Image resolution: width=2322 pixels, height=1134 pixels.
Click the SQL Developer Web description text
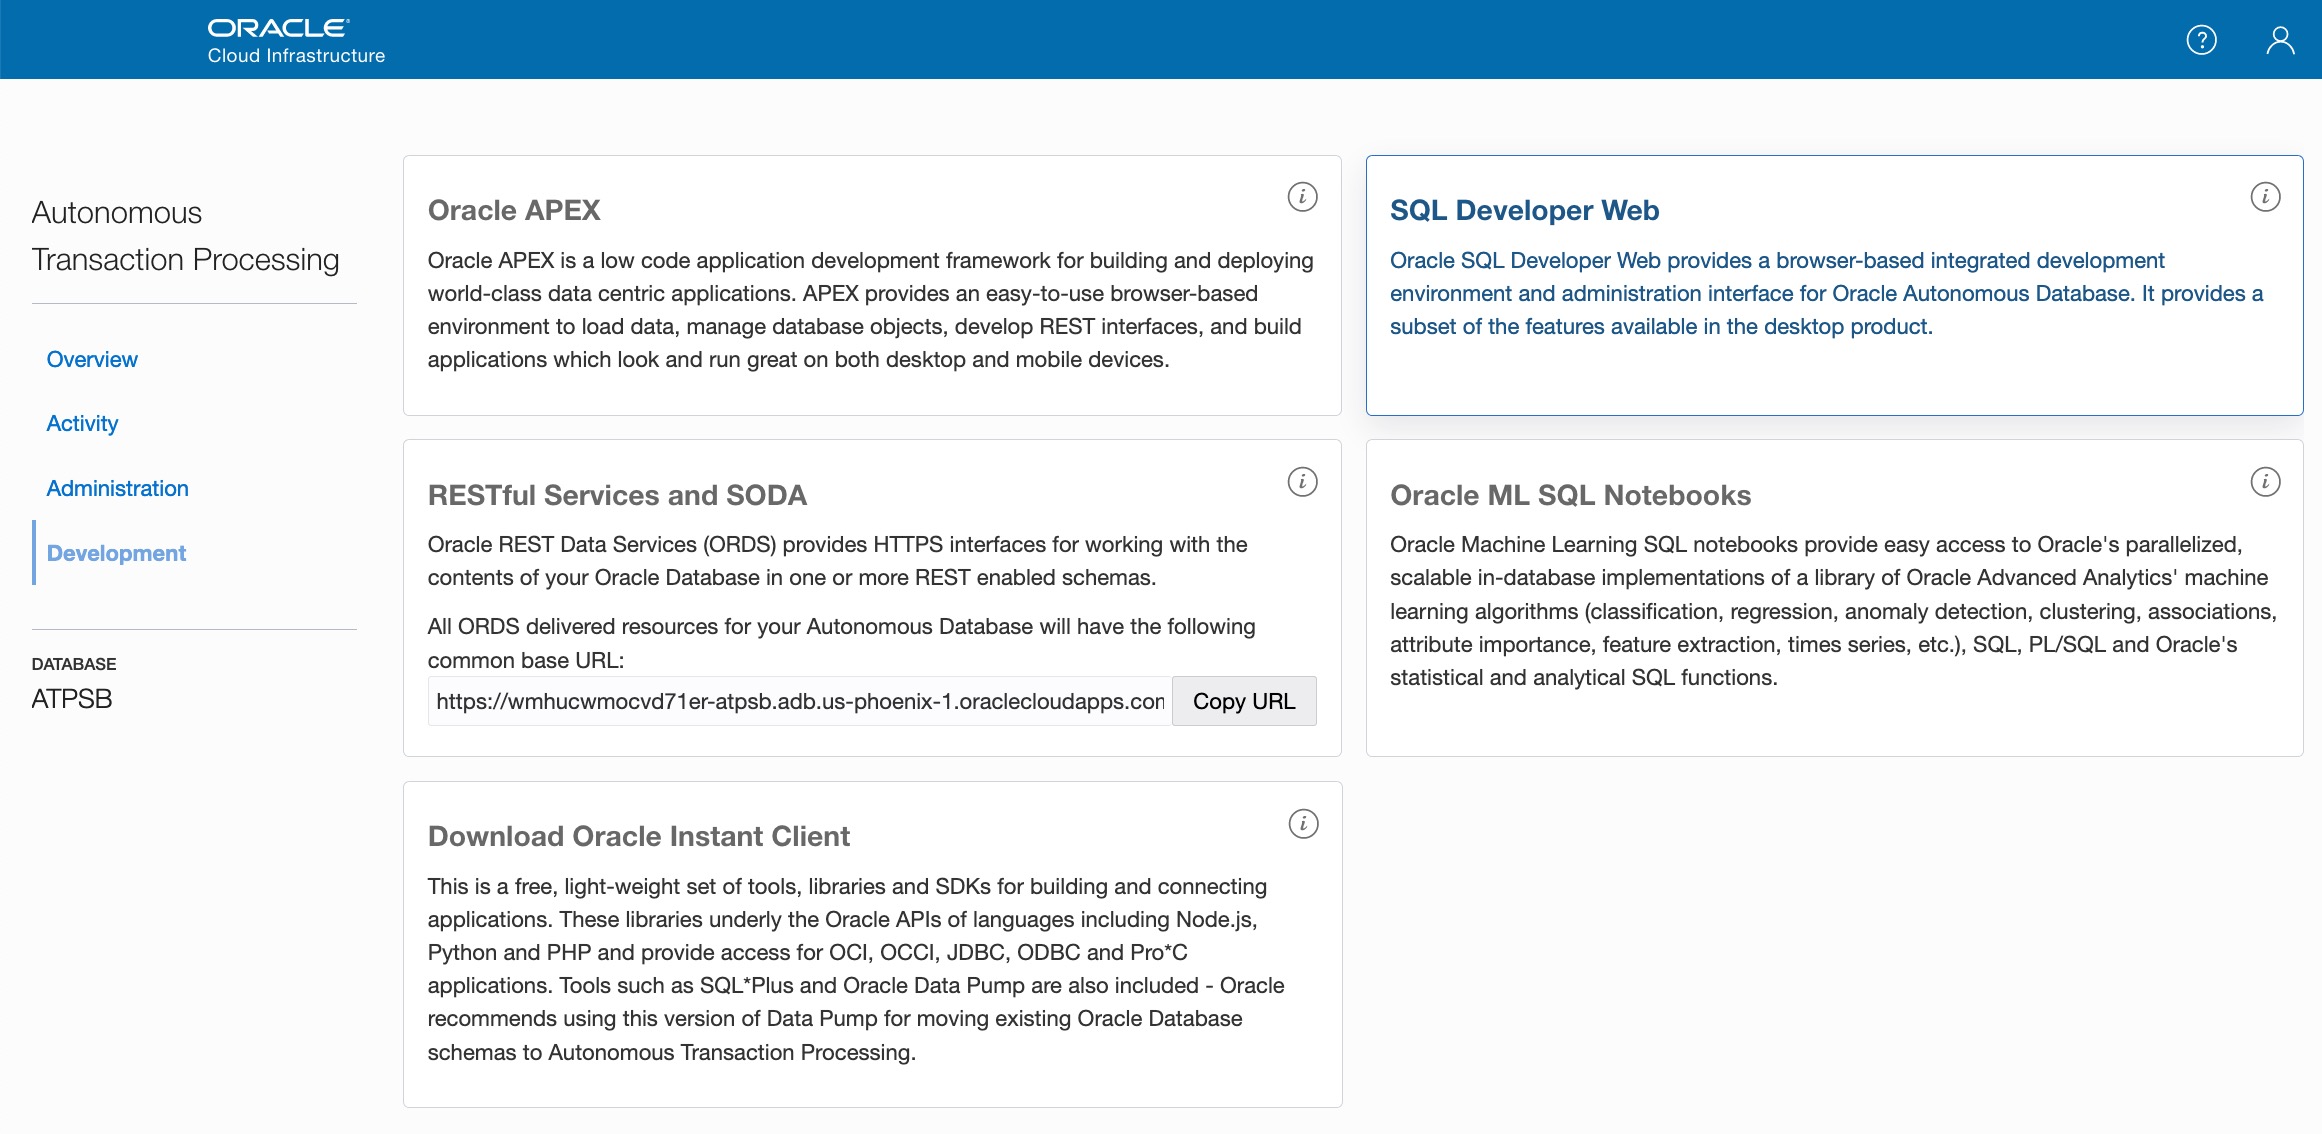point(1826,293)
